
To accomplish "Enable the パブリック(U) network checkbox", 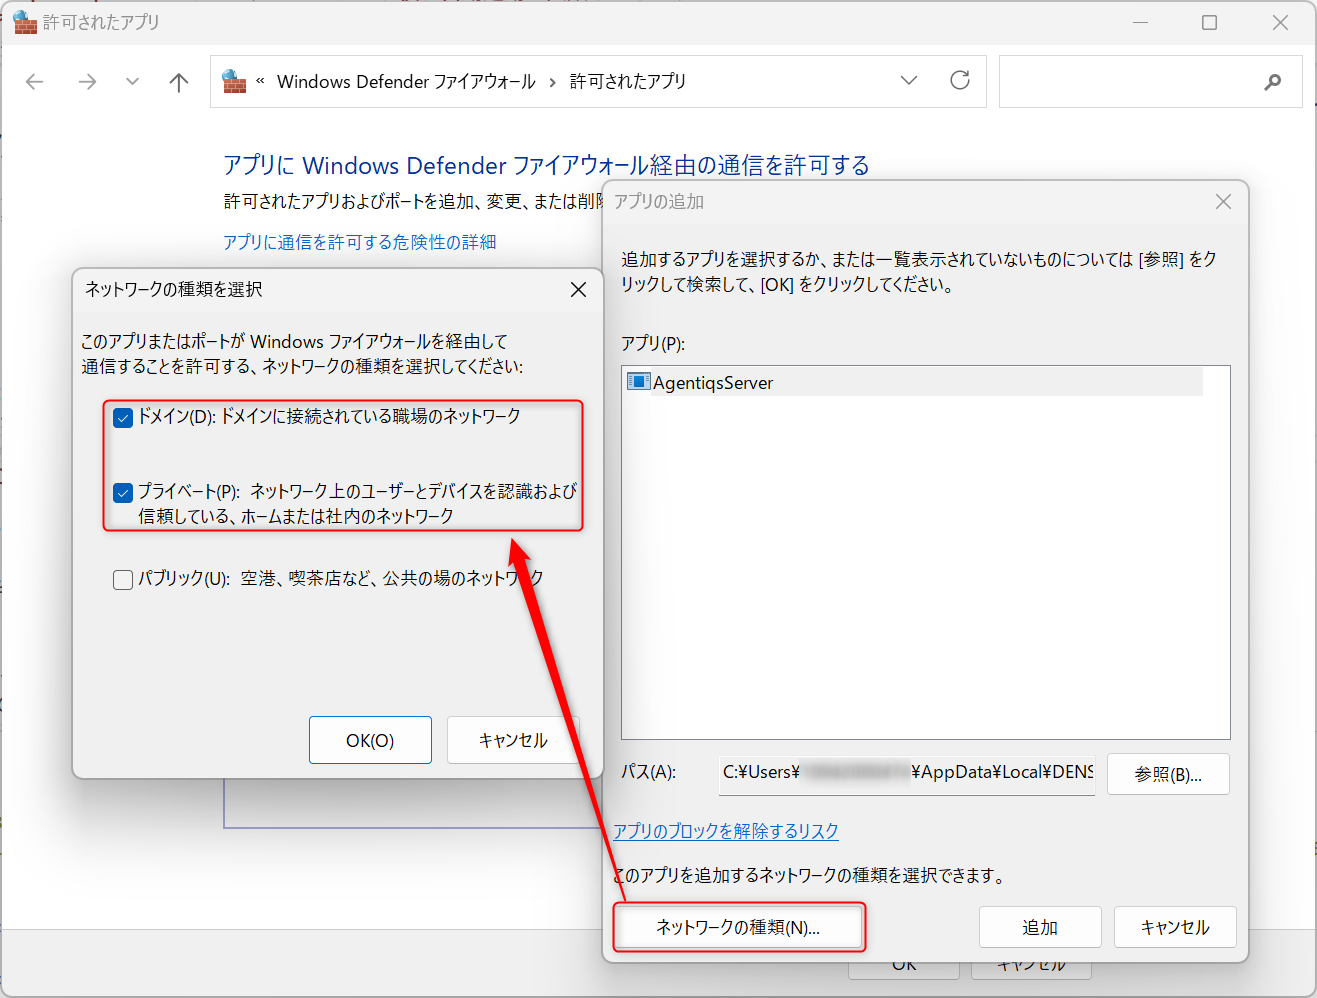I will (122, 578).
